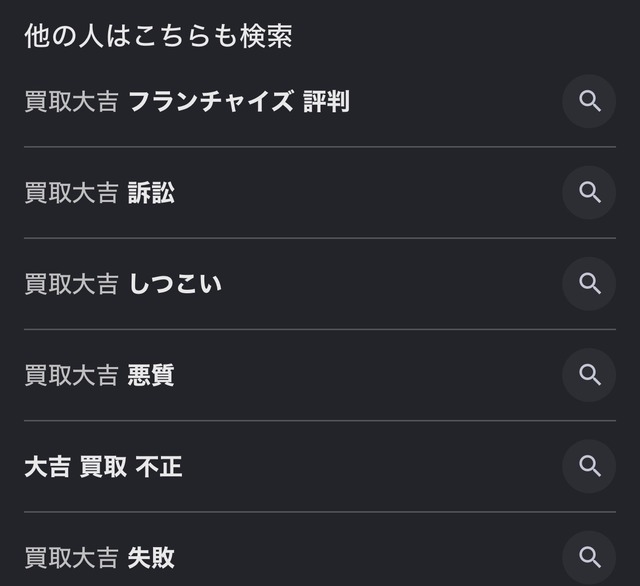Click the bold 悪質 keyword
This screenshot has height=586, width=640.
pyautogui.click(x=151, y=375)
